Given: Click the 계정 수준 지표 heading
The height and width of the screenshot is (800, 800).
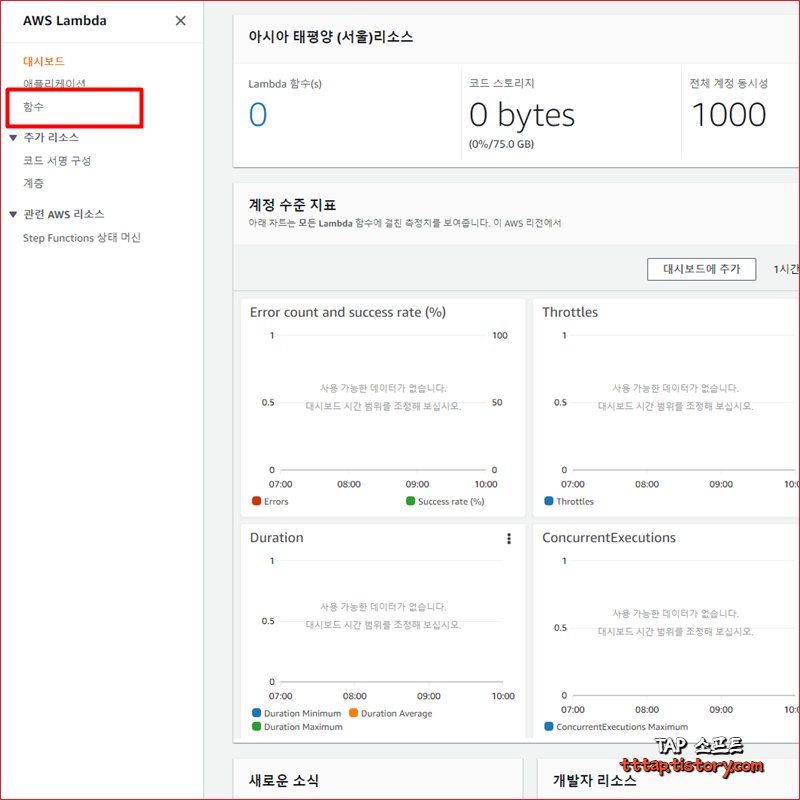Looking at the screenshot, I should 292,205.
